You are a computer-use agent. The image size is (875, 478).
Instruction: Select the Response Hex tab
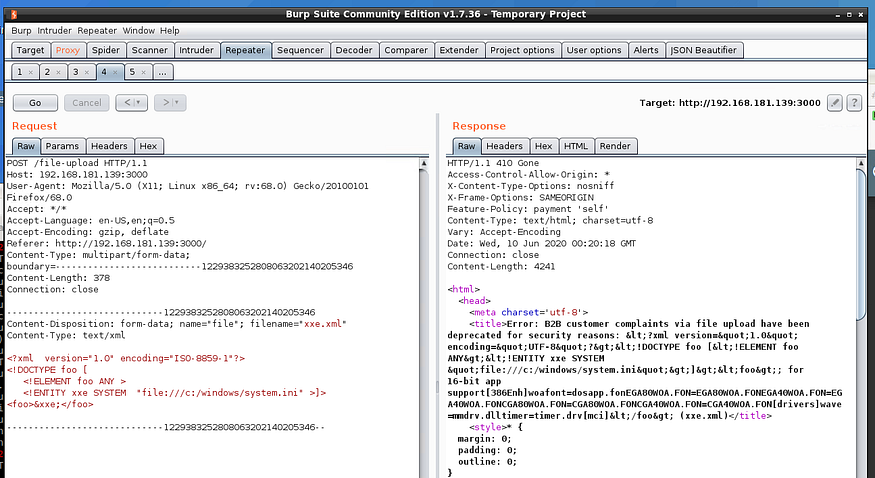[544, 146]
